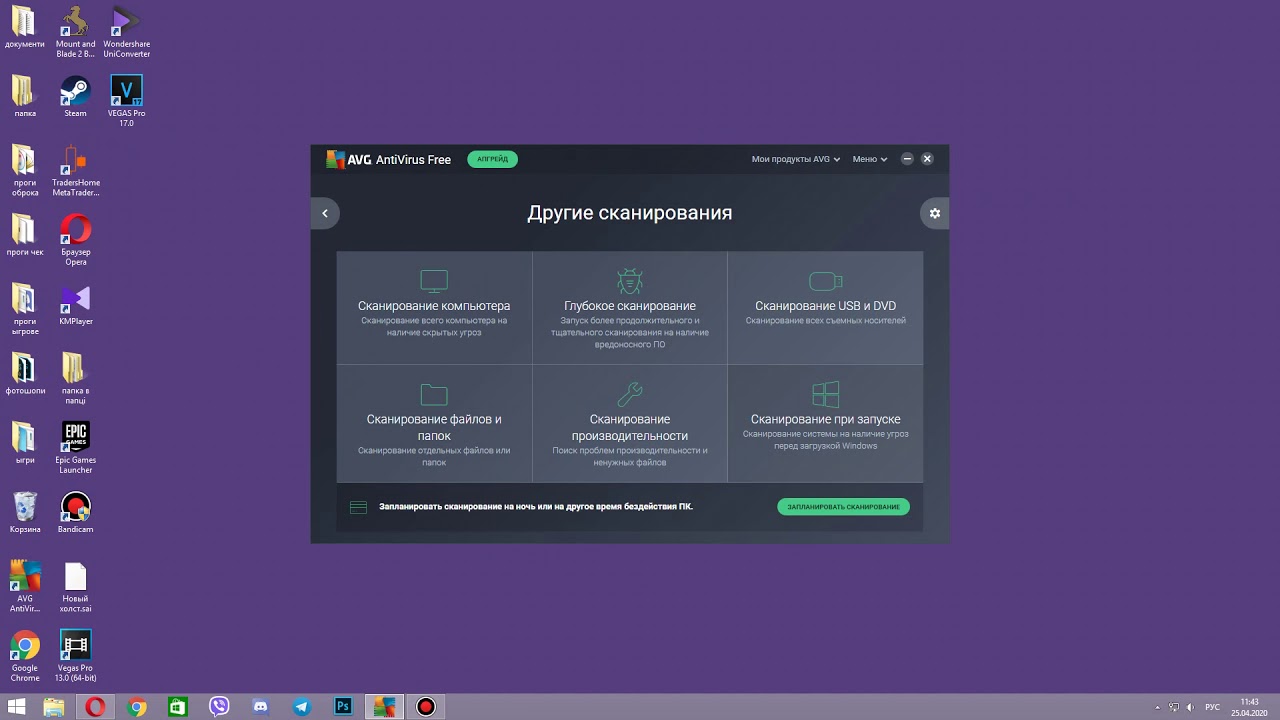Open the taskbar clock and calendar
Screen dimensions: 1280x720
click(x=1249, y=707)
